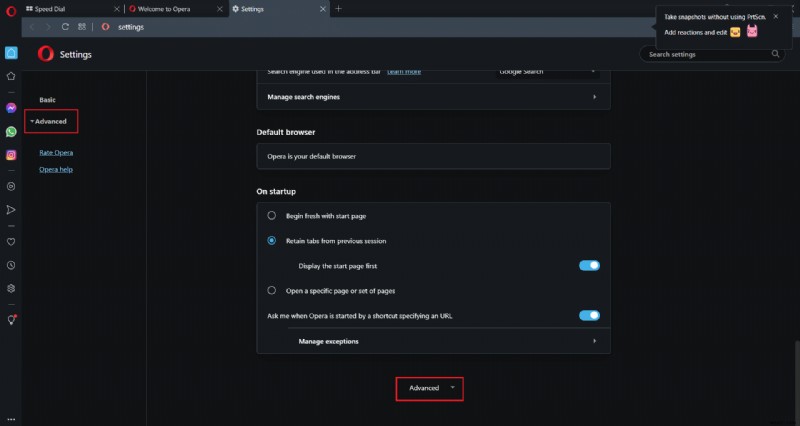Switch to the Welcome to Opera tab
The width and height of the screenshot is (800, 426).
(174, 9)
